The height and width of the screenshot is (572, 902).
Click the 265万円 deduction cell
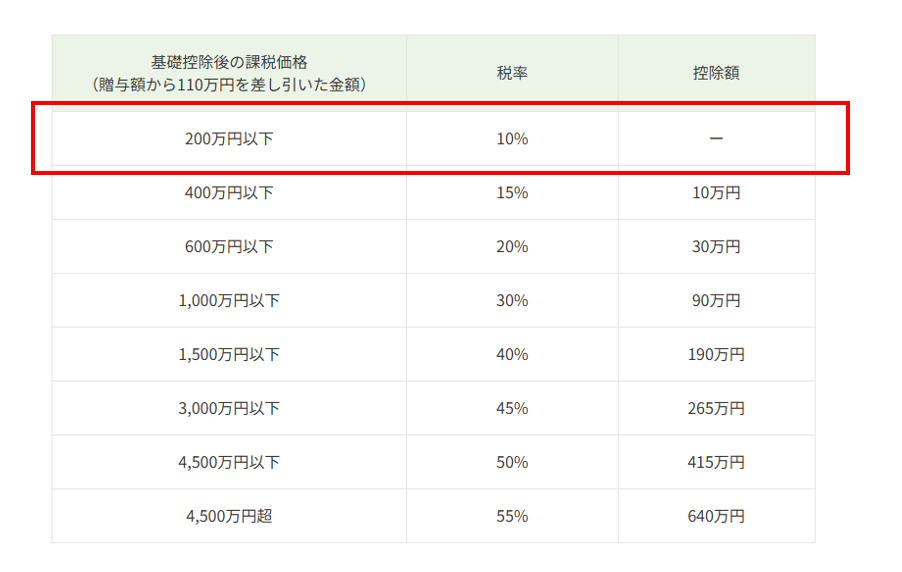[716, 409]
